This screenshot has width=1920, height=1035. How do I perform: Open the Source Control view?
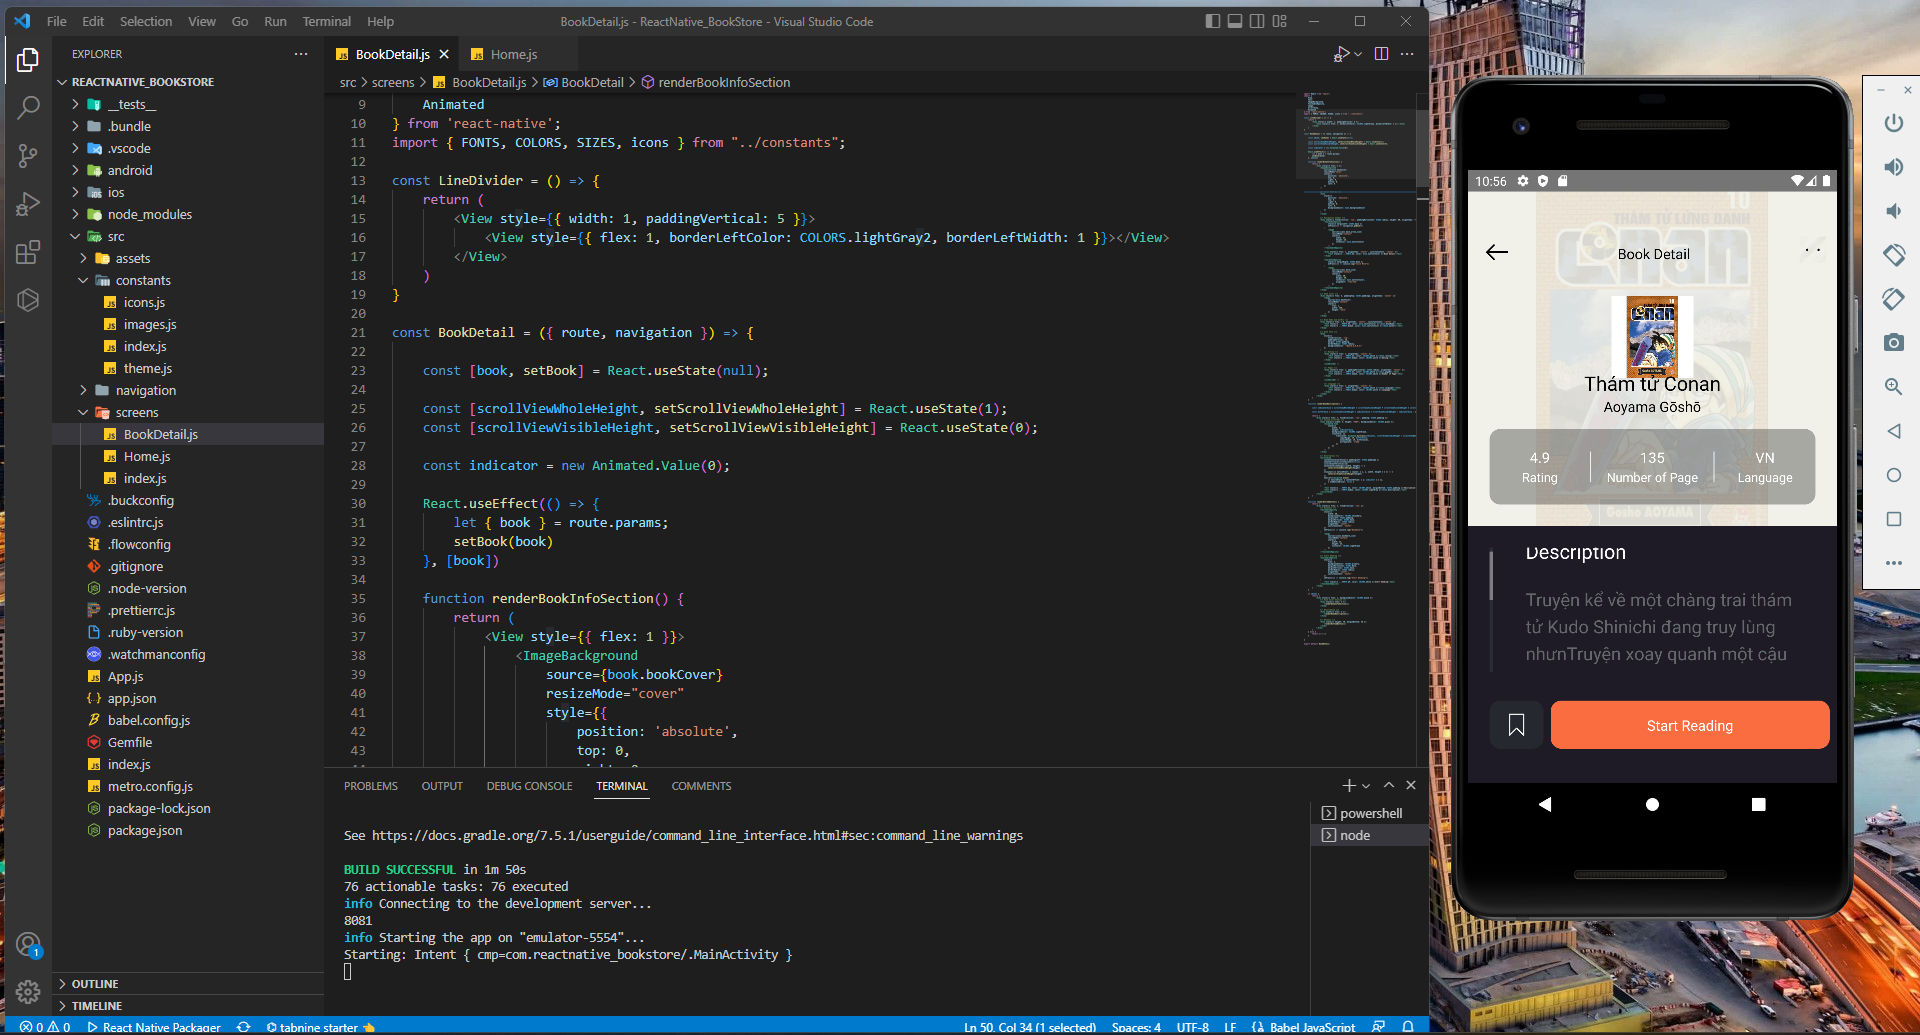tap(28, 155)
